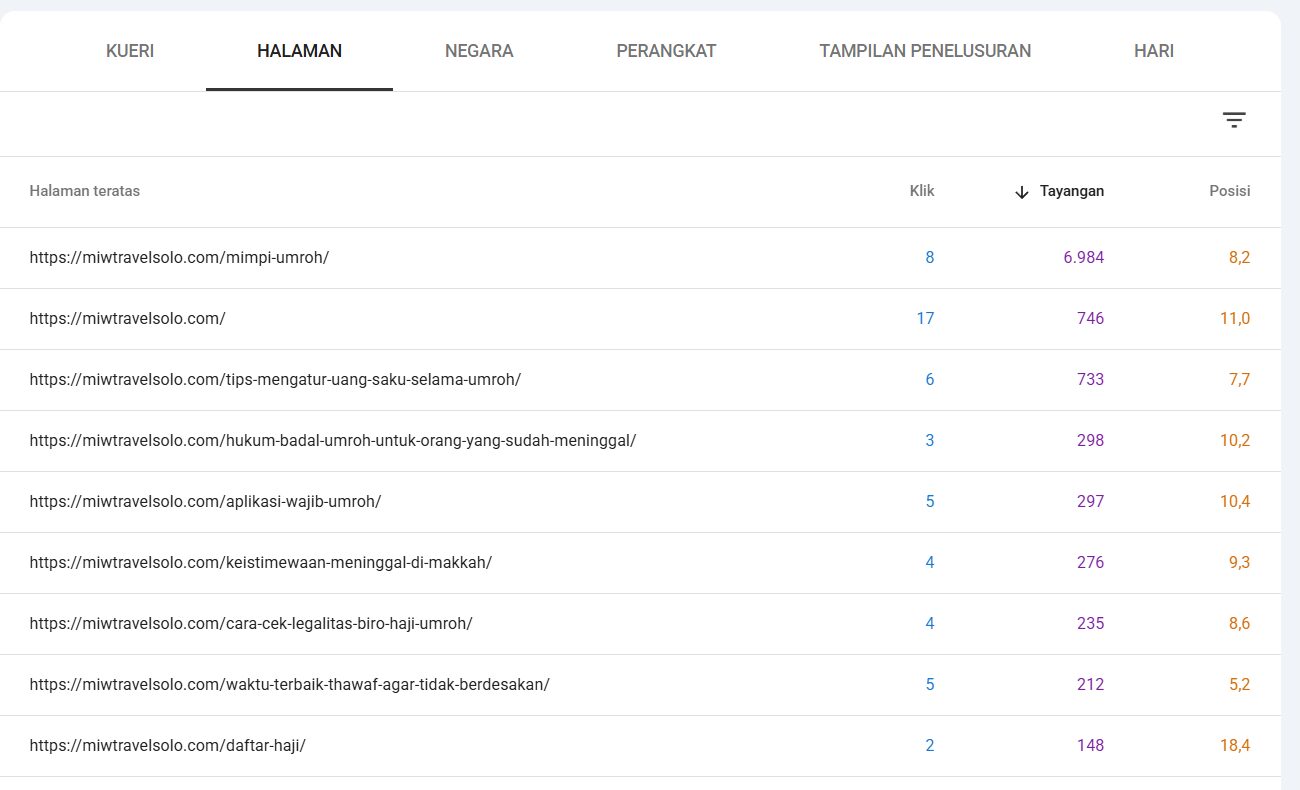Click the Tayangan sort arrow icon

click(x=1021, y=192)
